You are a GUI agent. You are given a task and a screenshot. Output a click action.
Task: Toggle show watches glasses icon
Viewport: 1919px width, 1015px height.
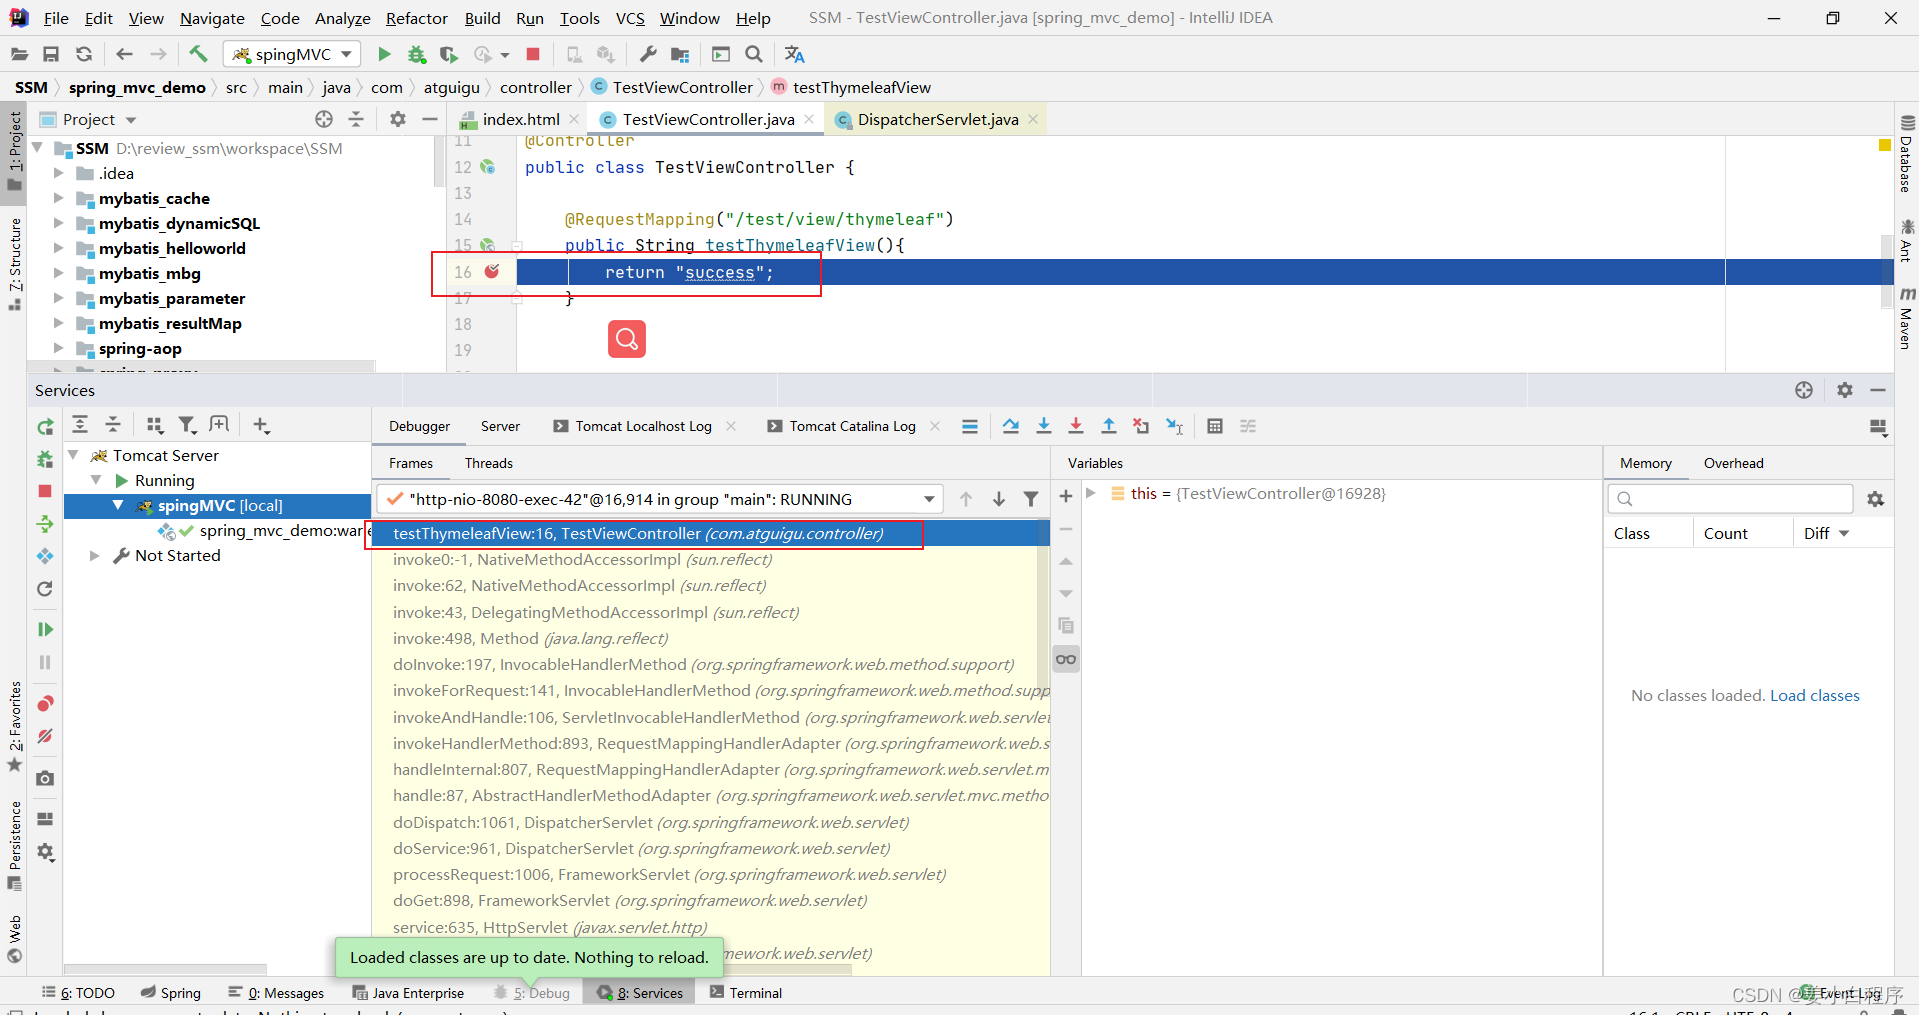coord(1066,659)
